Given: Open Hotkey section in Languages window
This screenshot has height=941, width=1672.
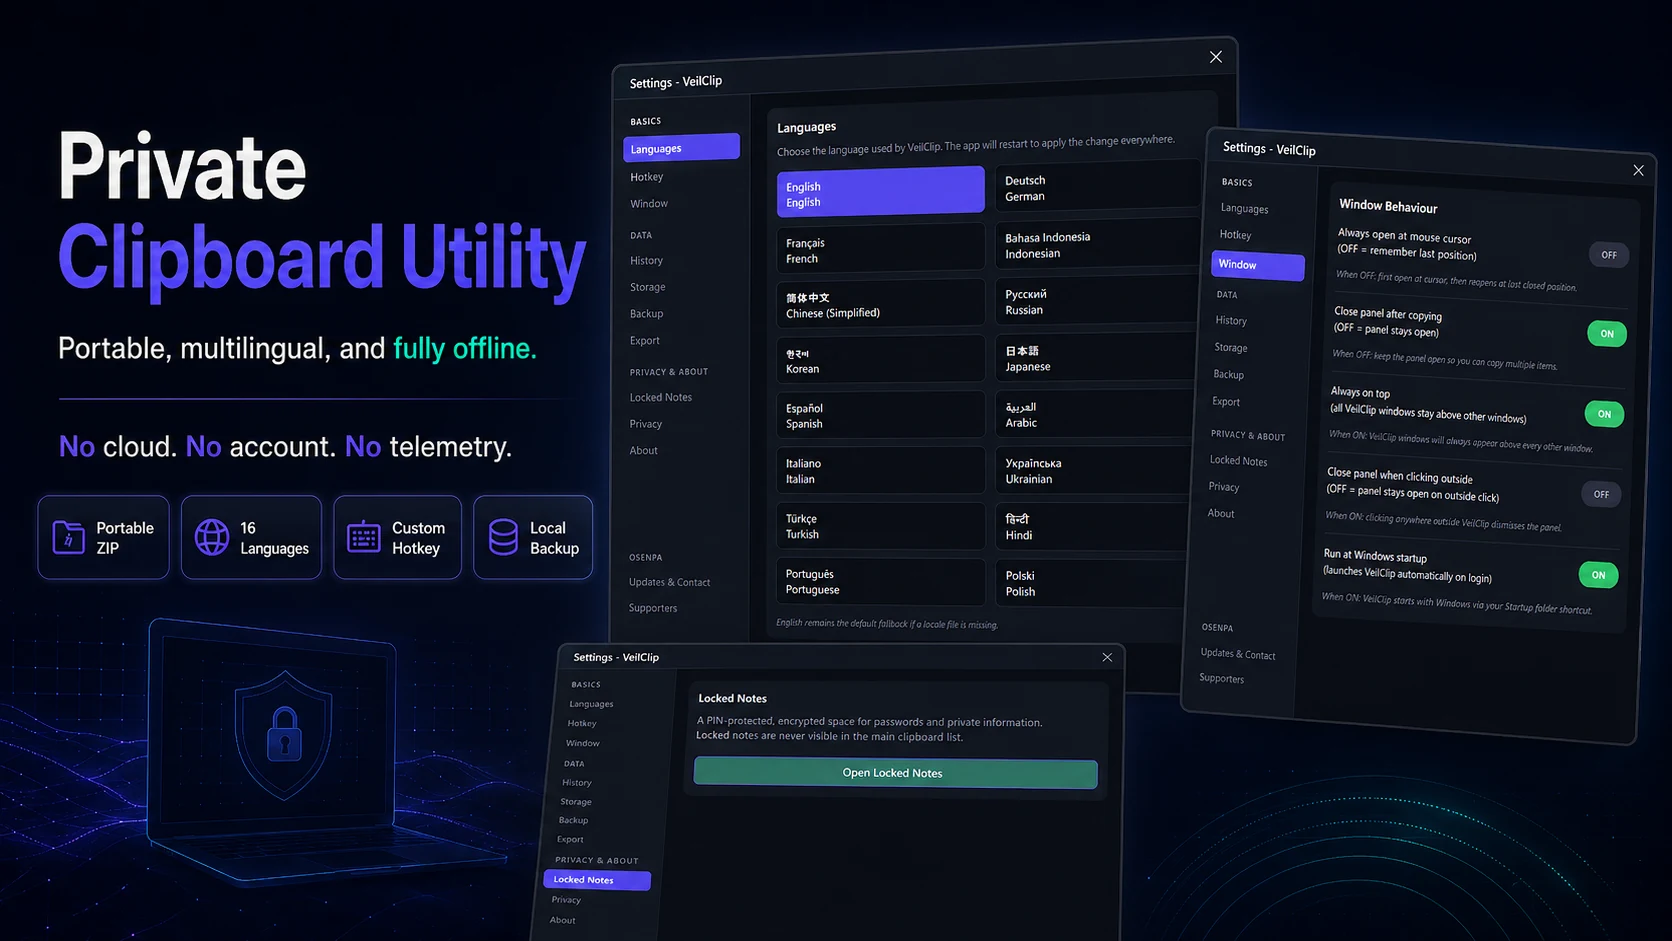Looking at the screenshot, I should coord(647,177).
